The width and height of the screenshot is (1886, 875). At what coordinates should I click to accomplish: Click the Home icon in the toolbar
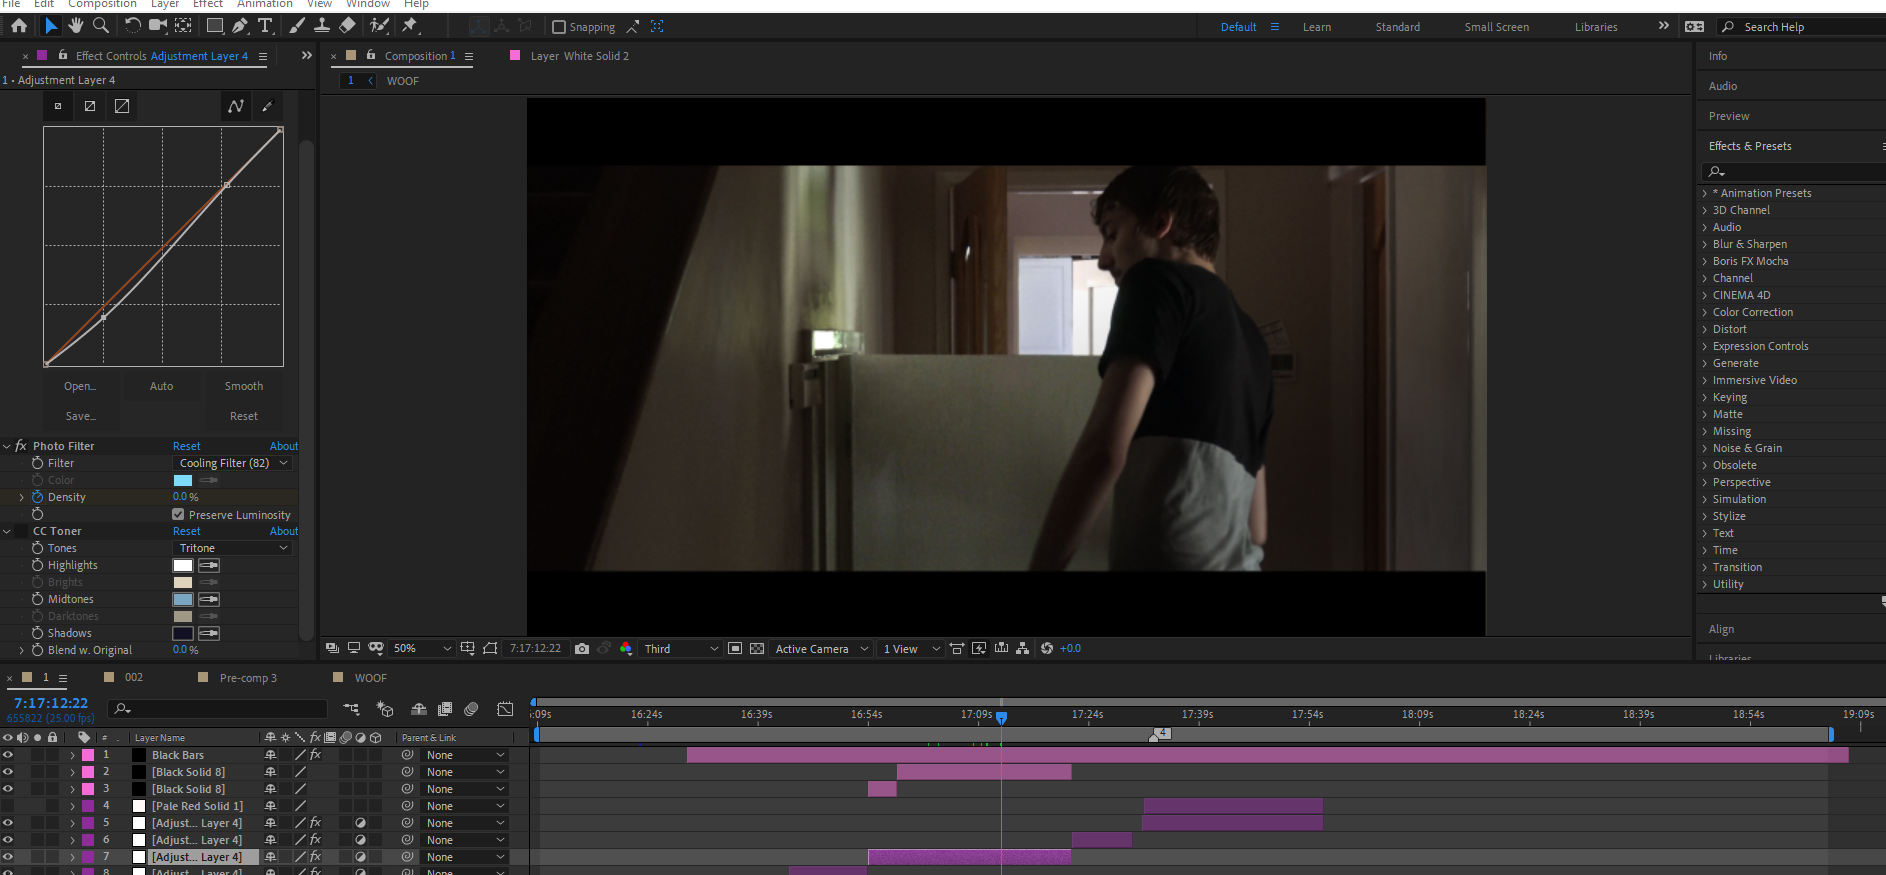(x=19, y=26)
